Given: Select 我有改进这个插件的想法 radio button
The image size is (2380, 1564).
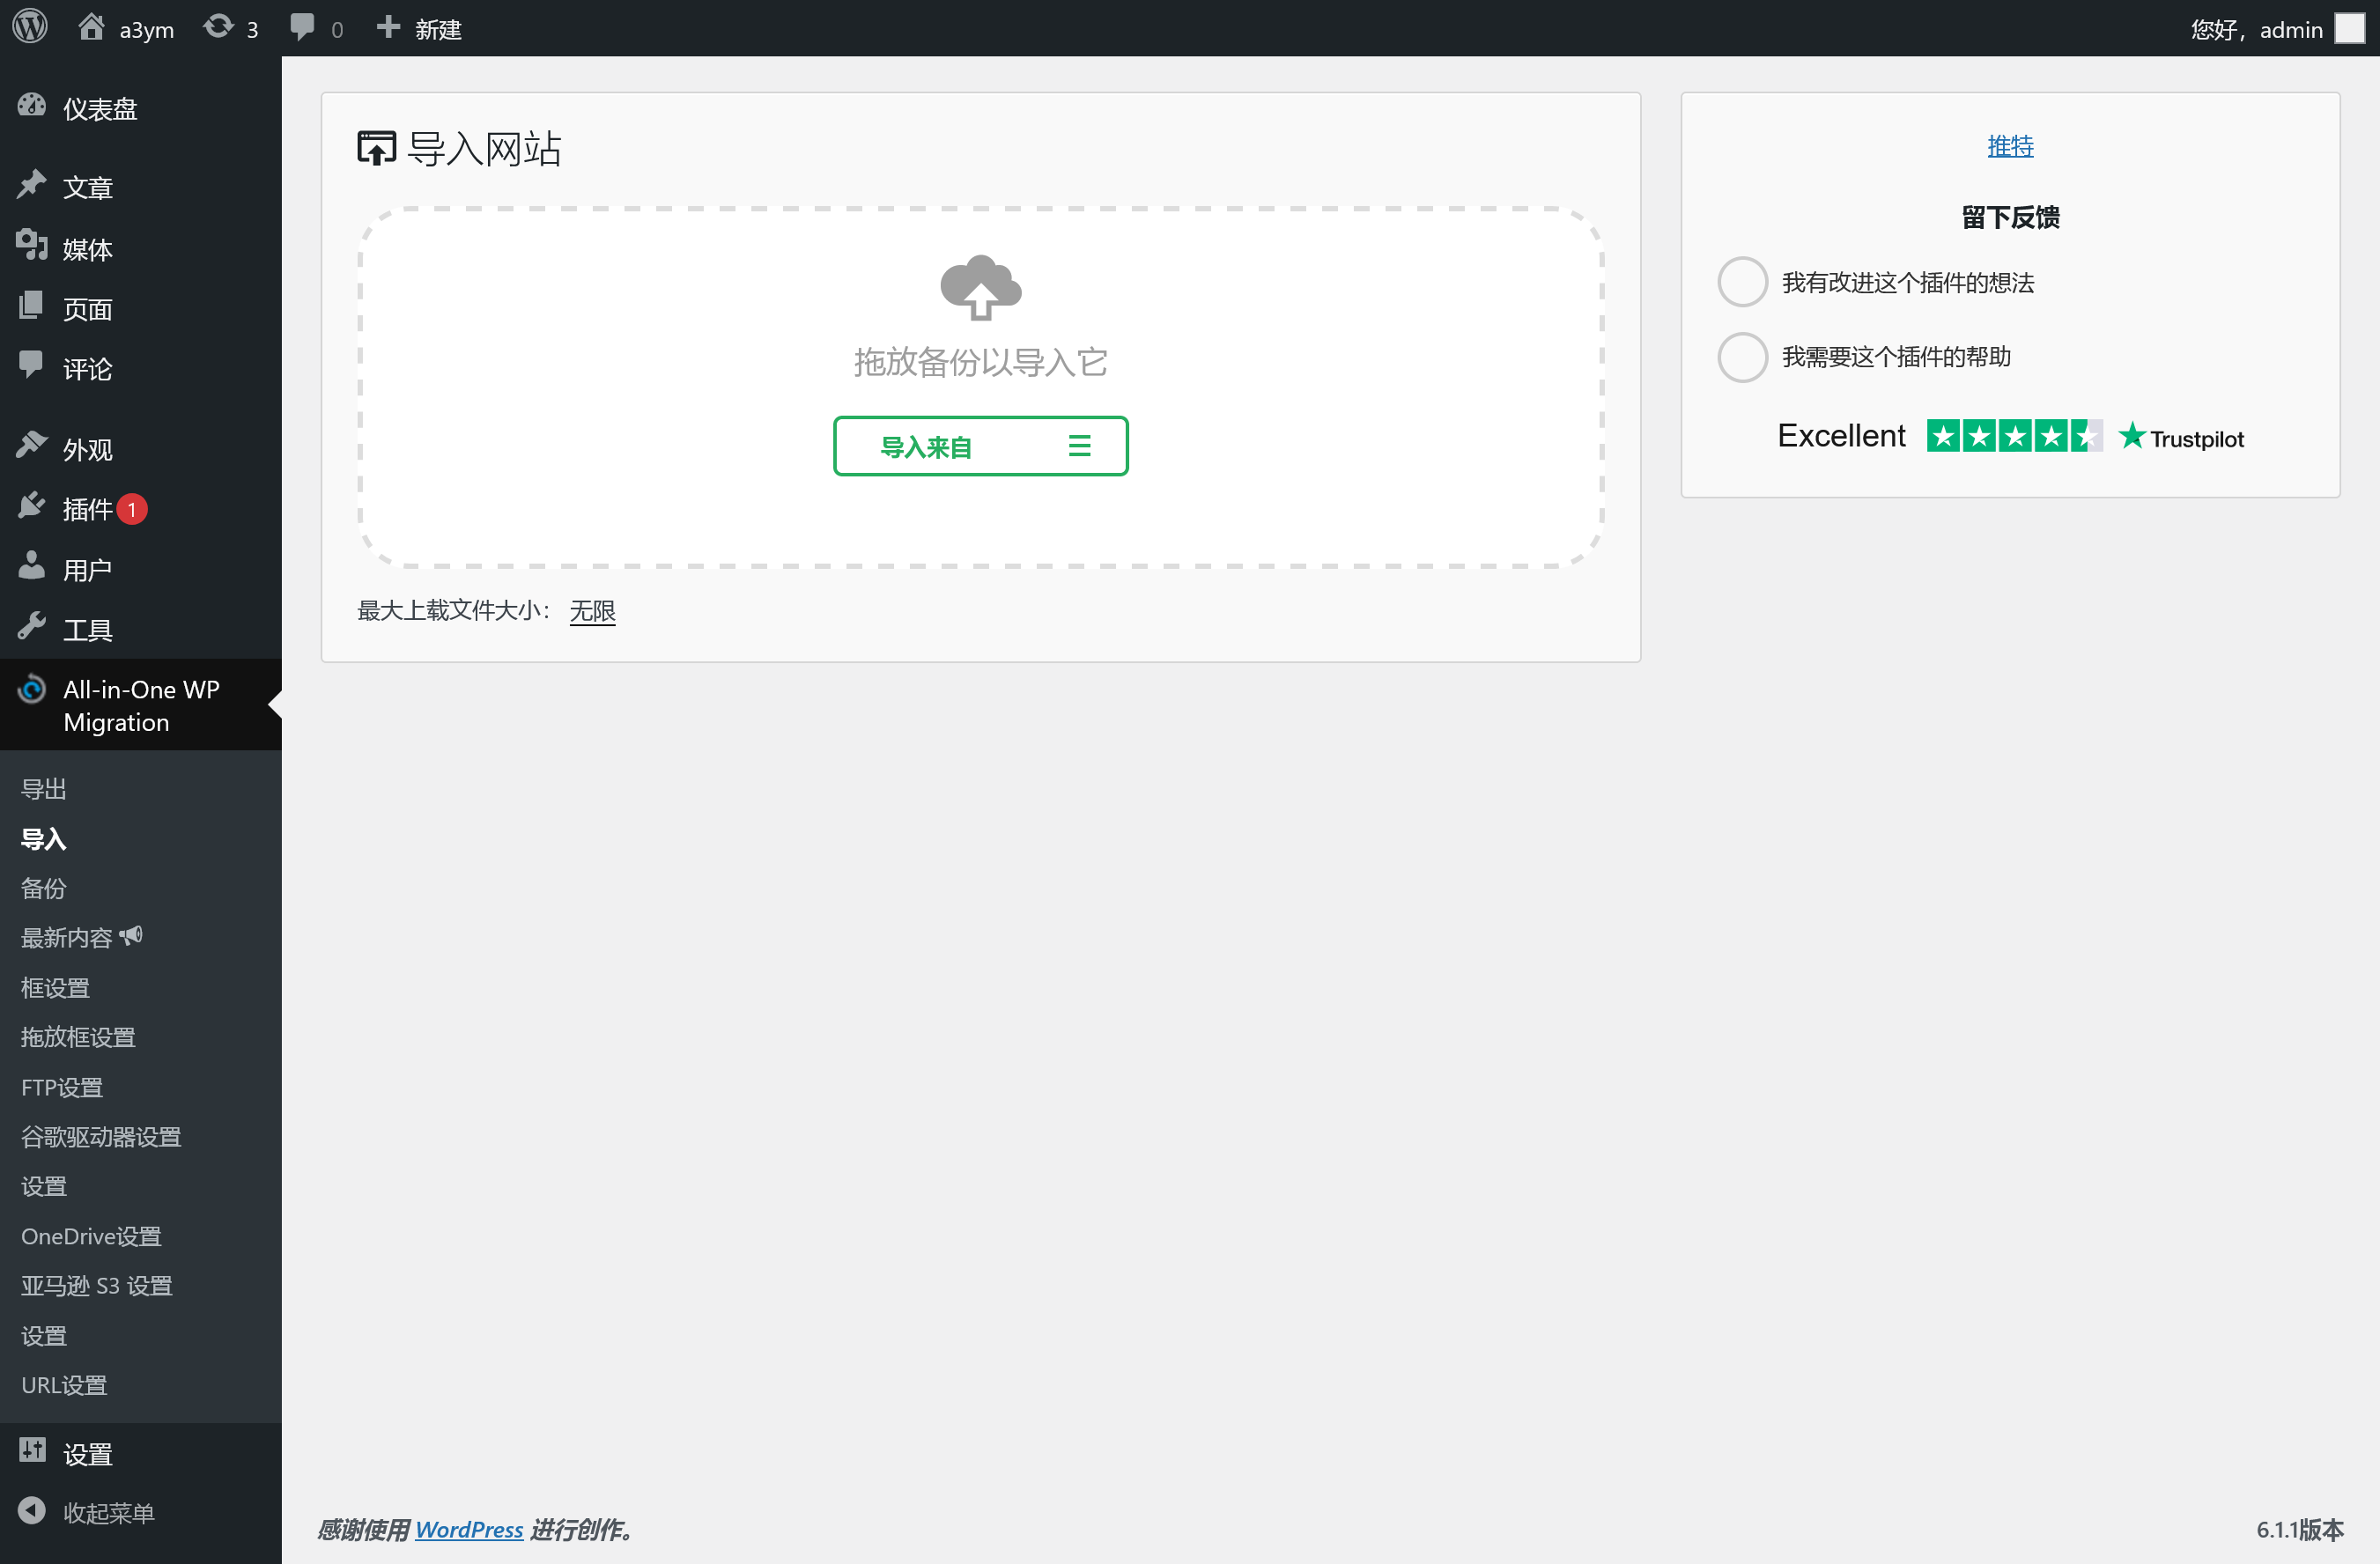Looking at the screenshot, I should click(x=1742, y=283).
